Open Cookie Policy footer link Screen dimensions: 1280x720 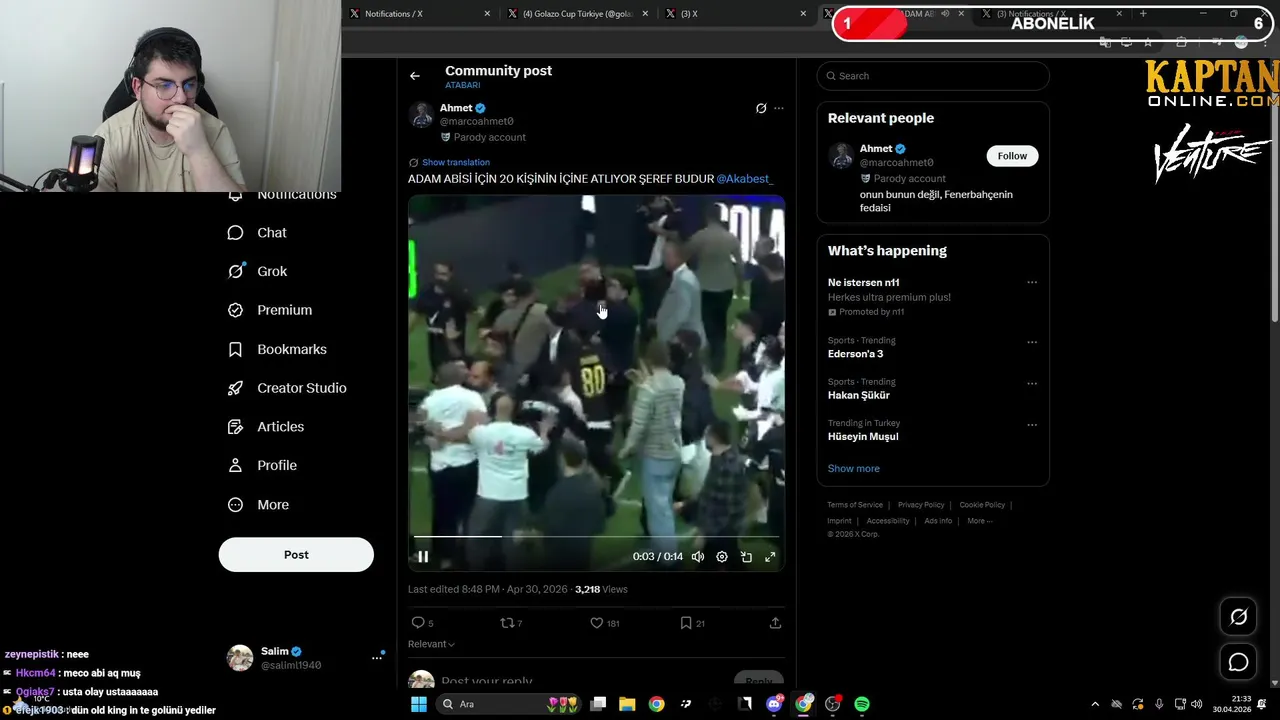tap(982, 506)
